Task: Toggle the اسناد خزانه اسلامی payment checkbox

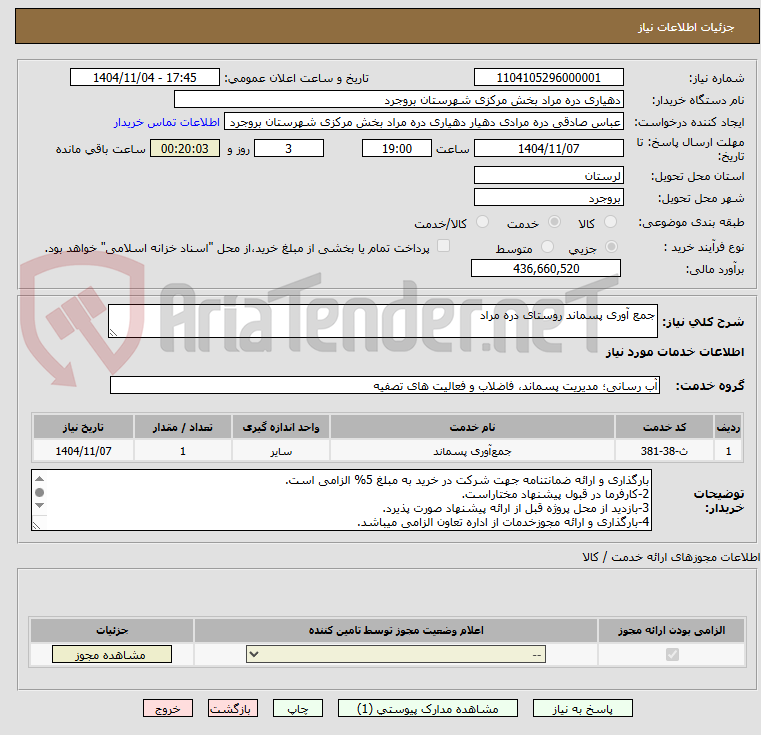Action: pos(443,246)
